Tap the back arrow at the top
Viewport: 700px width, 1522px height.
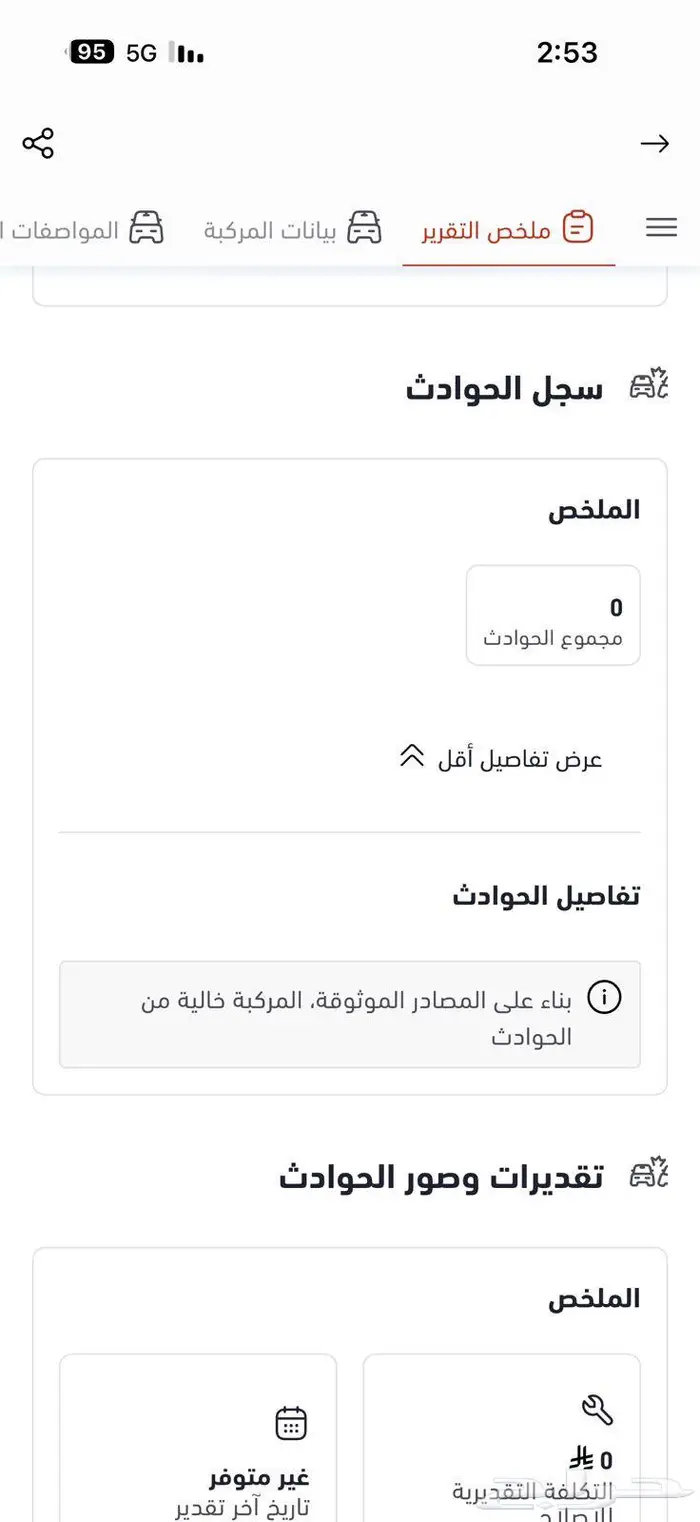(655, 144)
